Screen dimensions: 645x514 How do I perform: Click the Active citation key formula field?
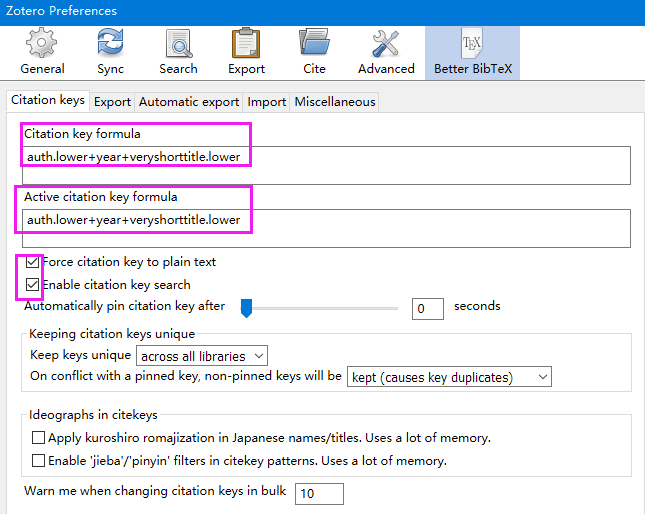(326, 228)
